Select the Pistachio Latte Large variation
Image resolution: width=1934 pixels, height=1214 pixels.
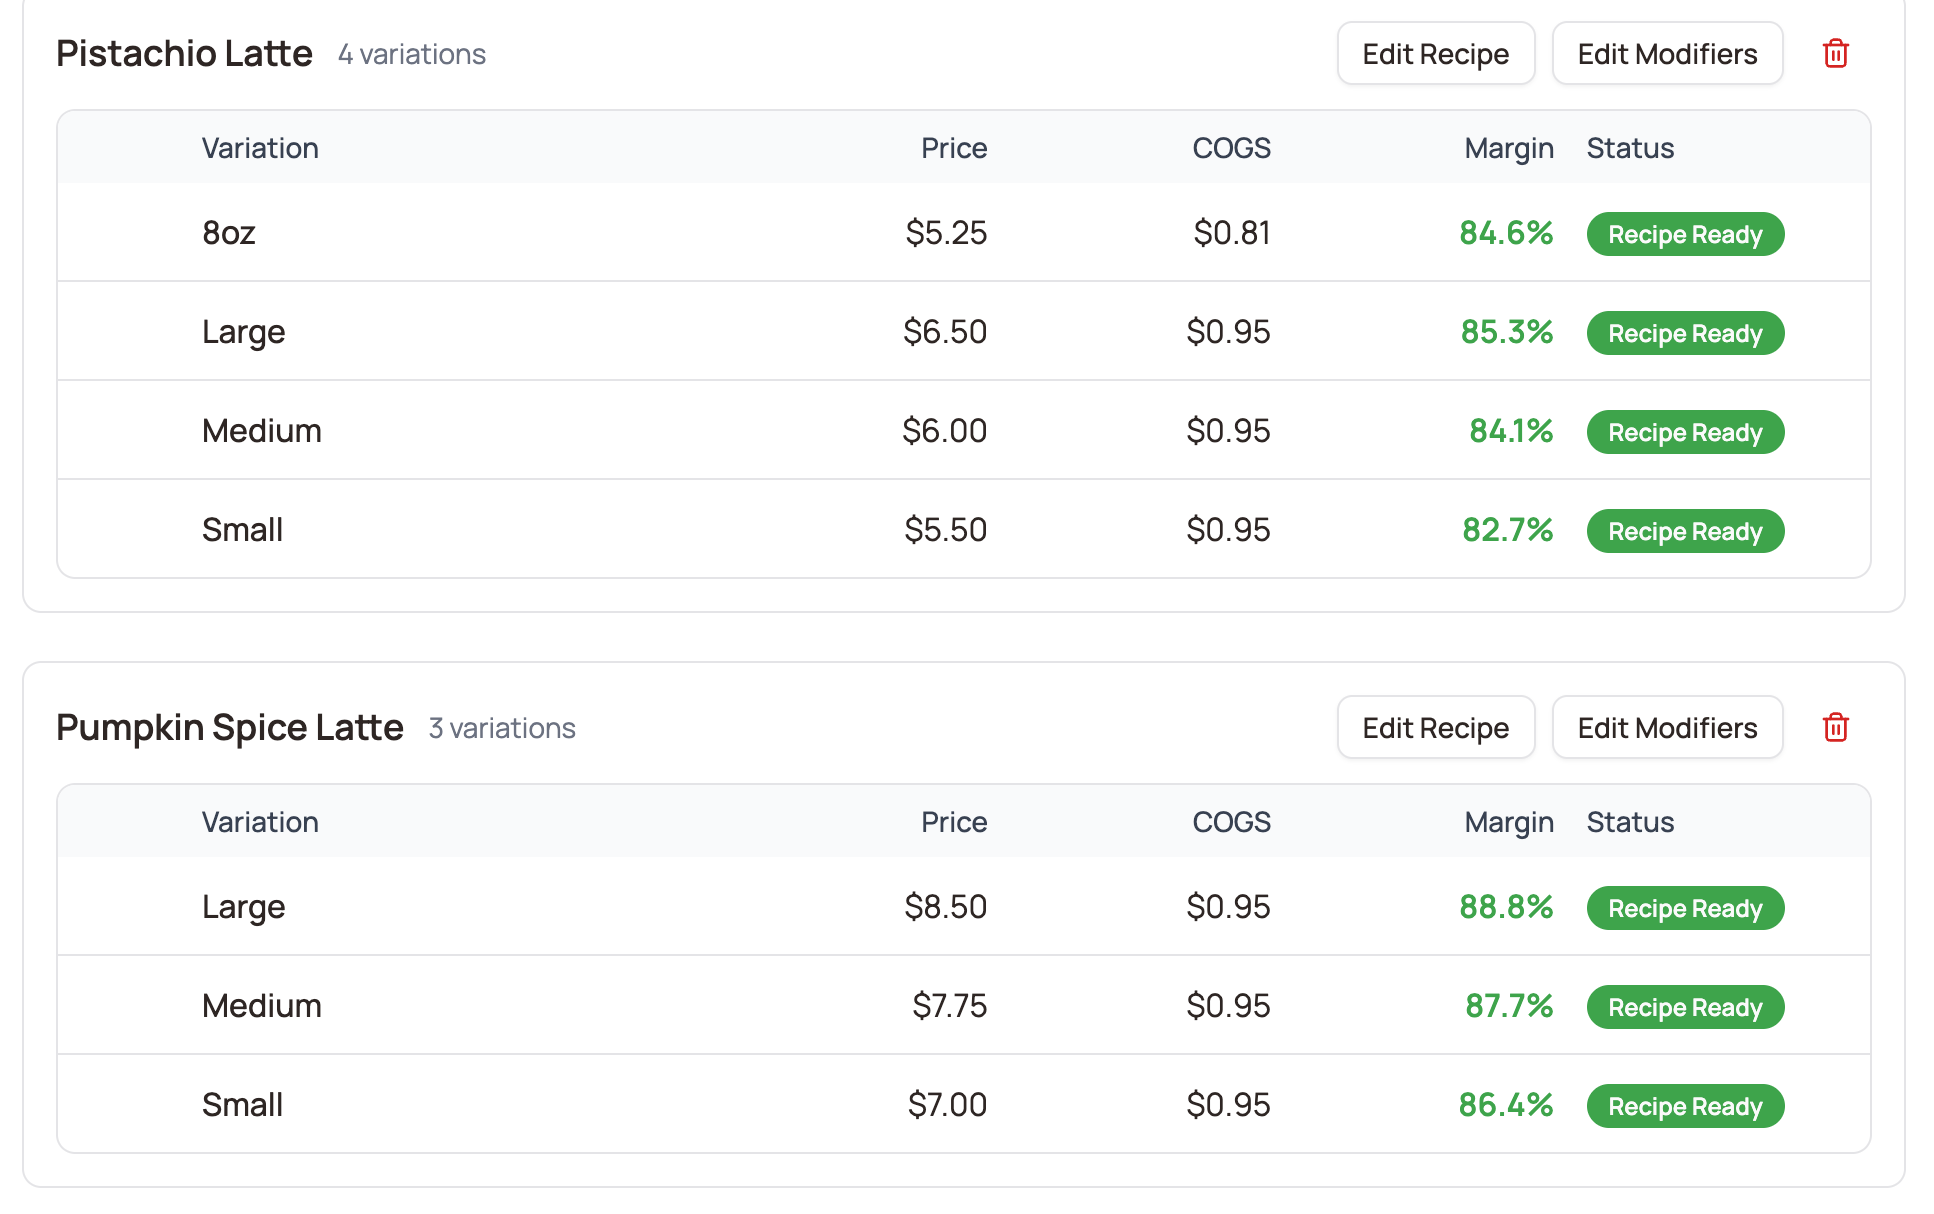[x=243, y=332]
